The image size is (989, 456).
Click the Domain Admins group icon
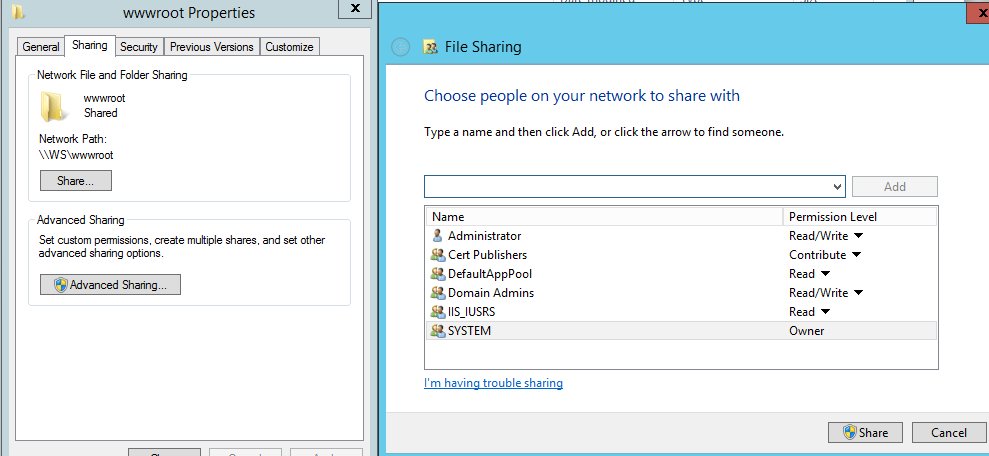437,293
